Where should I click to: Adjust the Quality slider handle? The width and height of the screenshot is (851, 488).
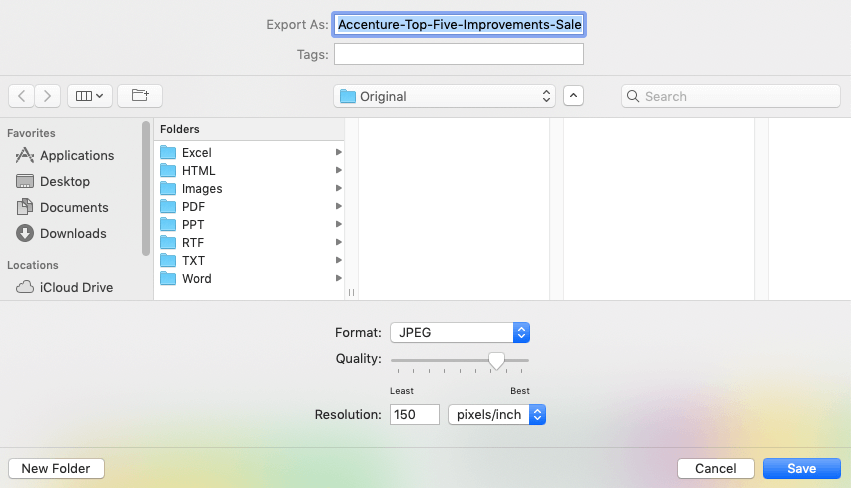point(496,360)
